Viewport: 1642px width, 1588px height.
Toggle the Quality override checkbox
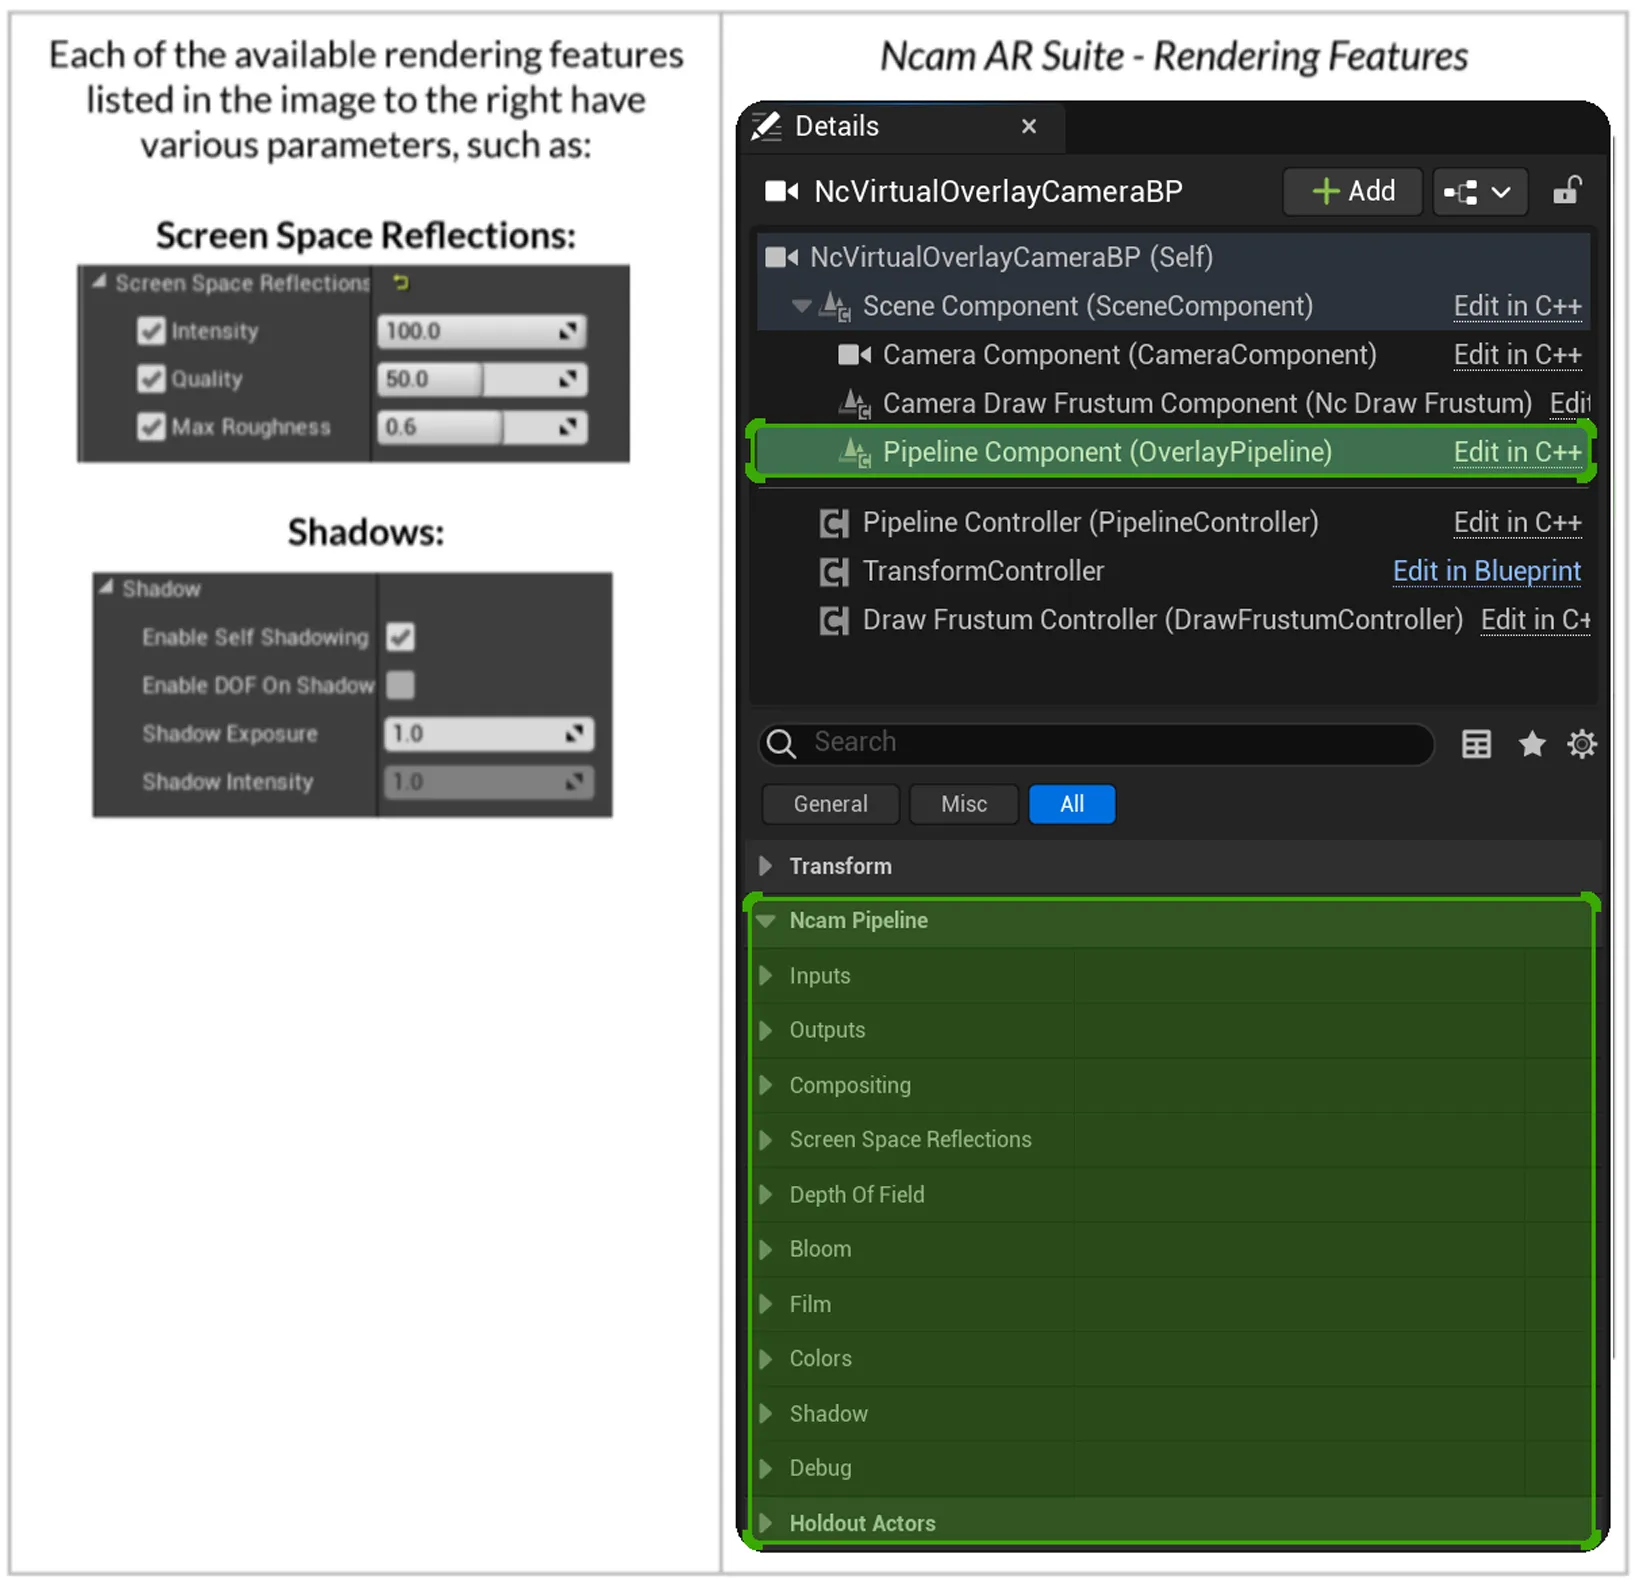(x=151, y=379)
